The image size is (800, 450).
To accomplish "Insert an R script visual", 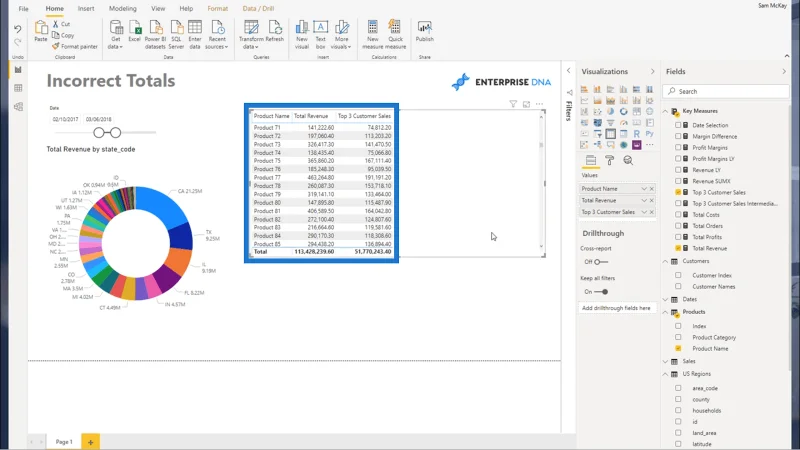I will pyautogui.click(x=636, y=134).
